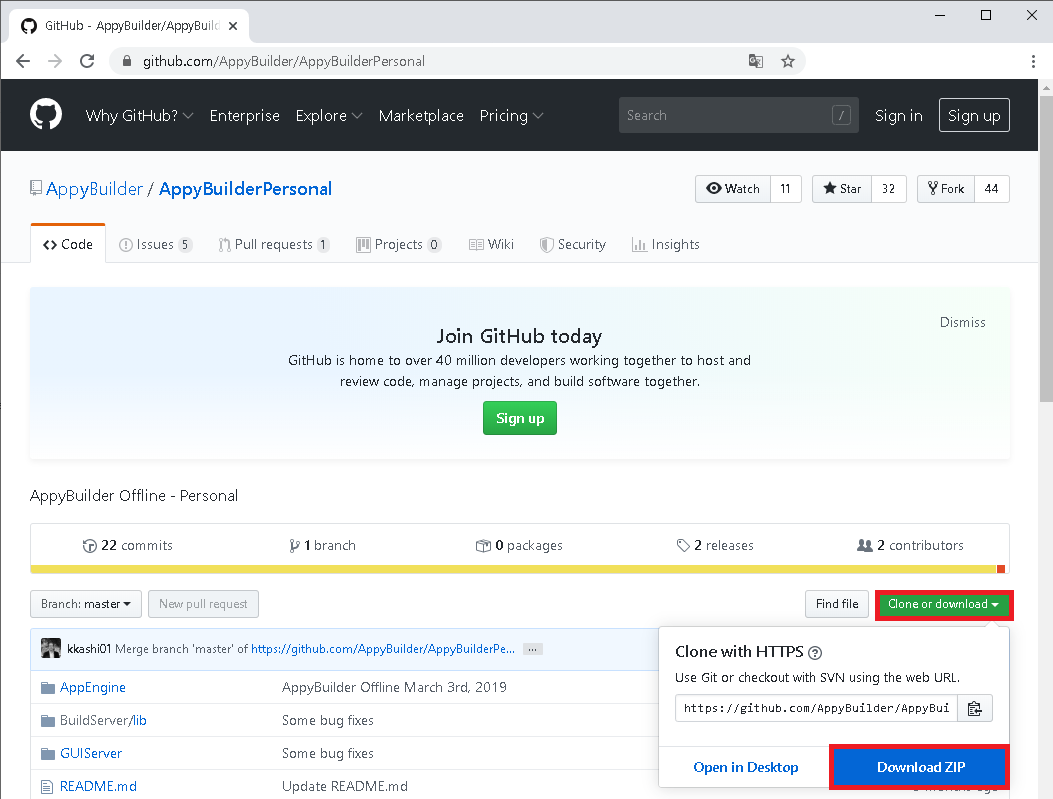Toggle the Clone or download dropdown
1053x799 pixels.
[x=944, y=604]
